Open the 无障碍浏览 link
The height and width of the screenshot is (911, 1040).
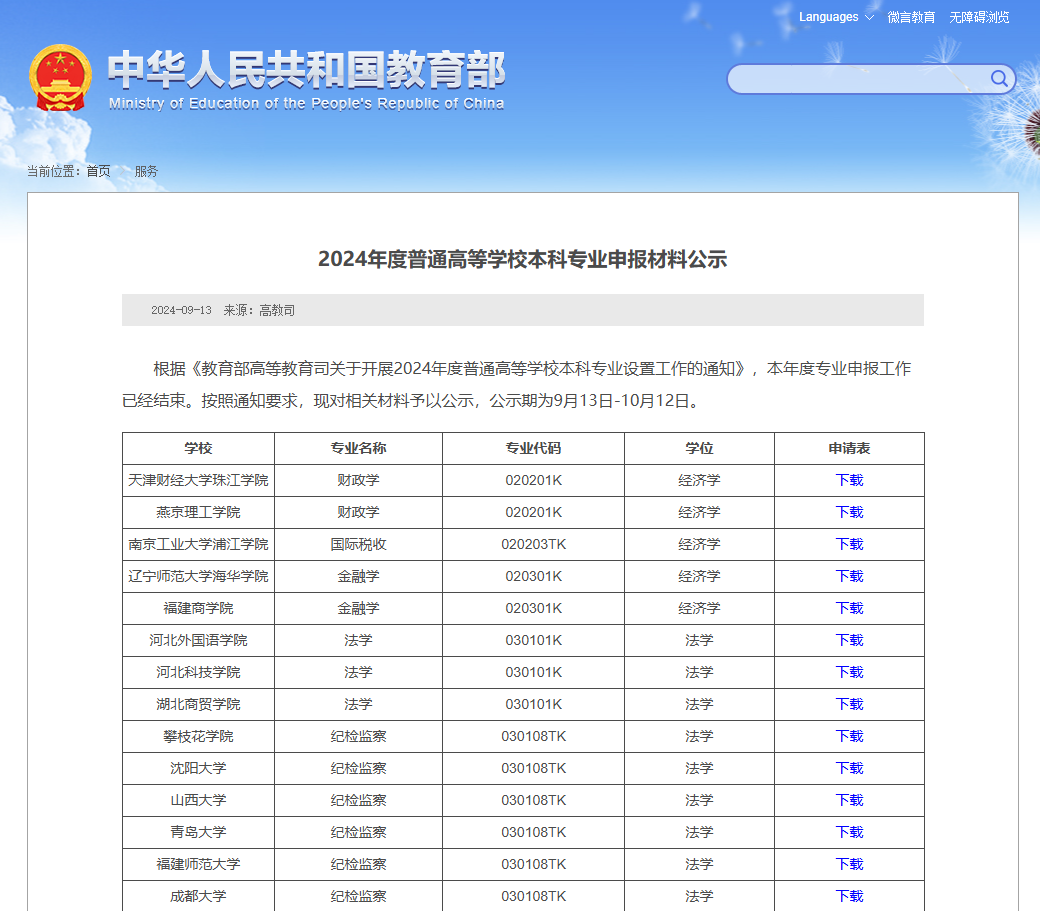[979, 17]
